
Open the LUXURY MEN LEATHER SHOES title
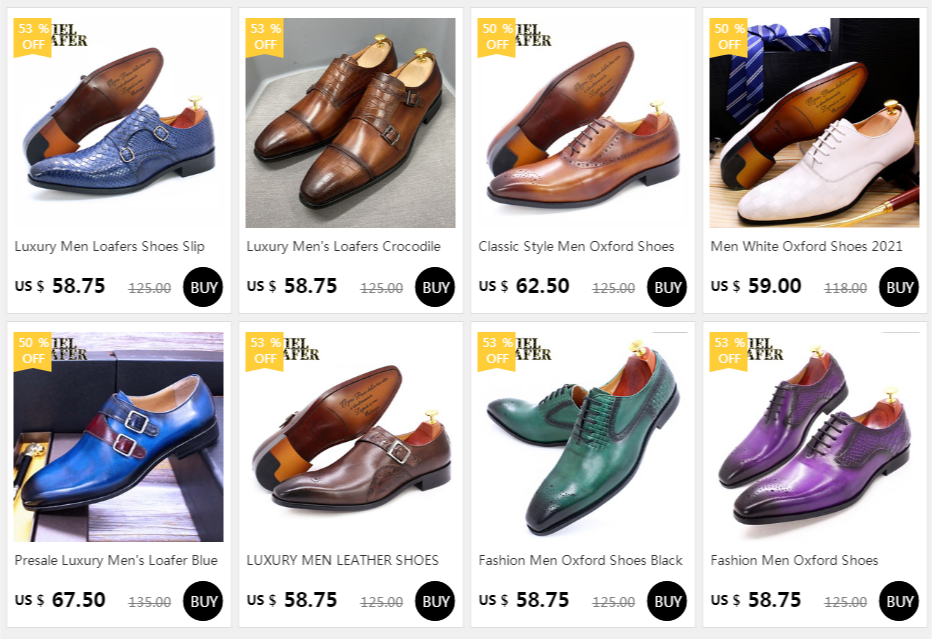(343, 560)
